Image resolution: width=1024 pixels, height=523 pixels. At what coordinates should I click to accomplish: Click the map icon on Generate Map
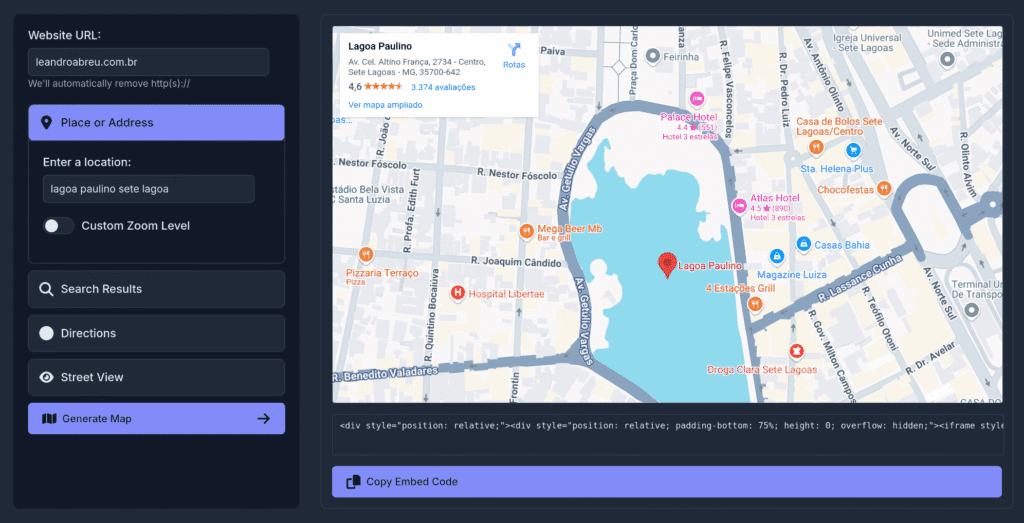[x=50, y=419]
